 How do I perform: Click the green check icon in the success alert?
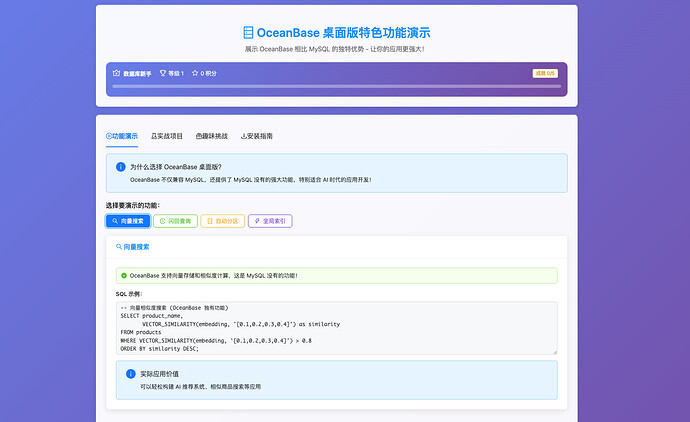coord(124,275)
